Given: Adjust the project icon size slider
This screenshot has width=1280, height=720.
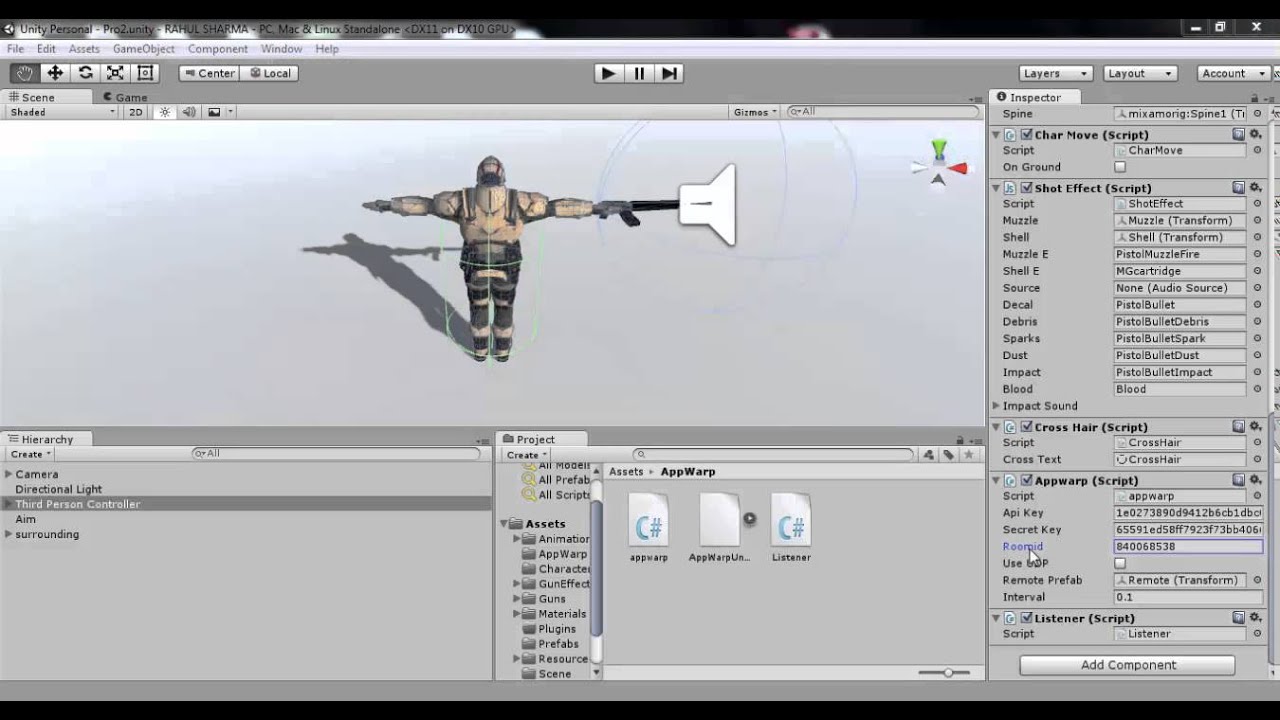Looking at the screenshot, I should pyautogui.click(x=948, y=672).
